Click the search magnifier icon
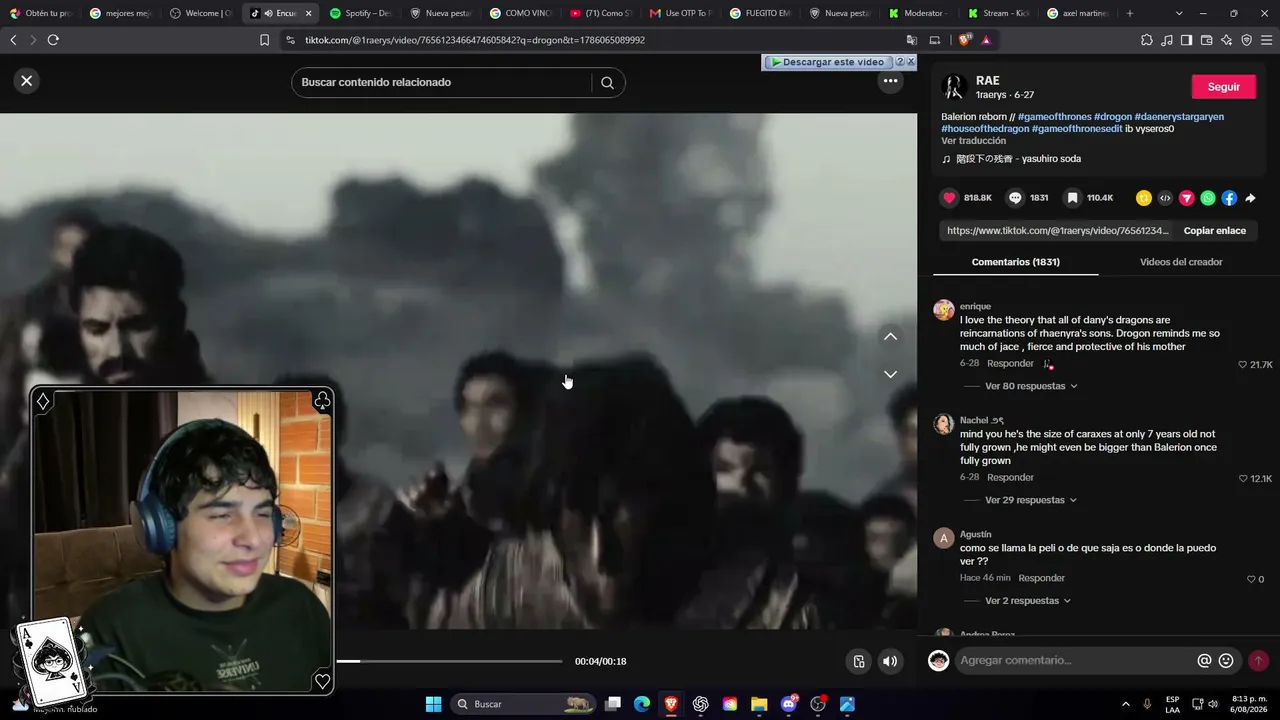Viewport: 1280px width, 720px height. click(607, 83)
